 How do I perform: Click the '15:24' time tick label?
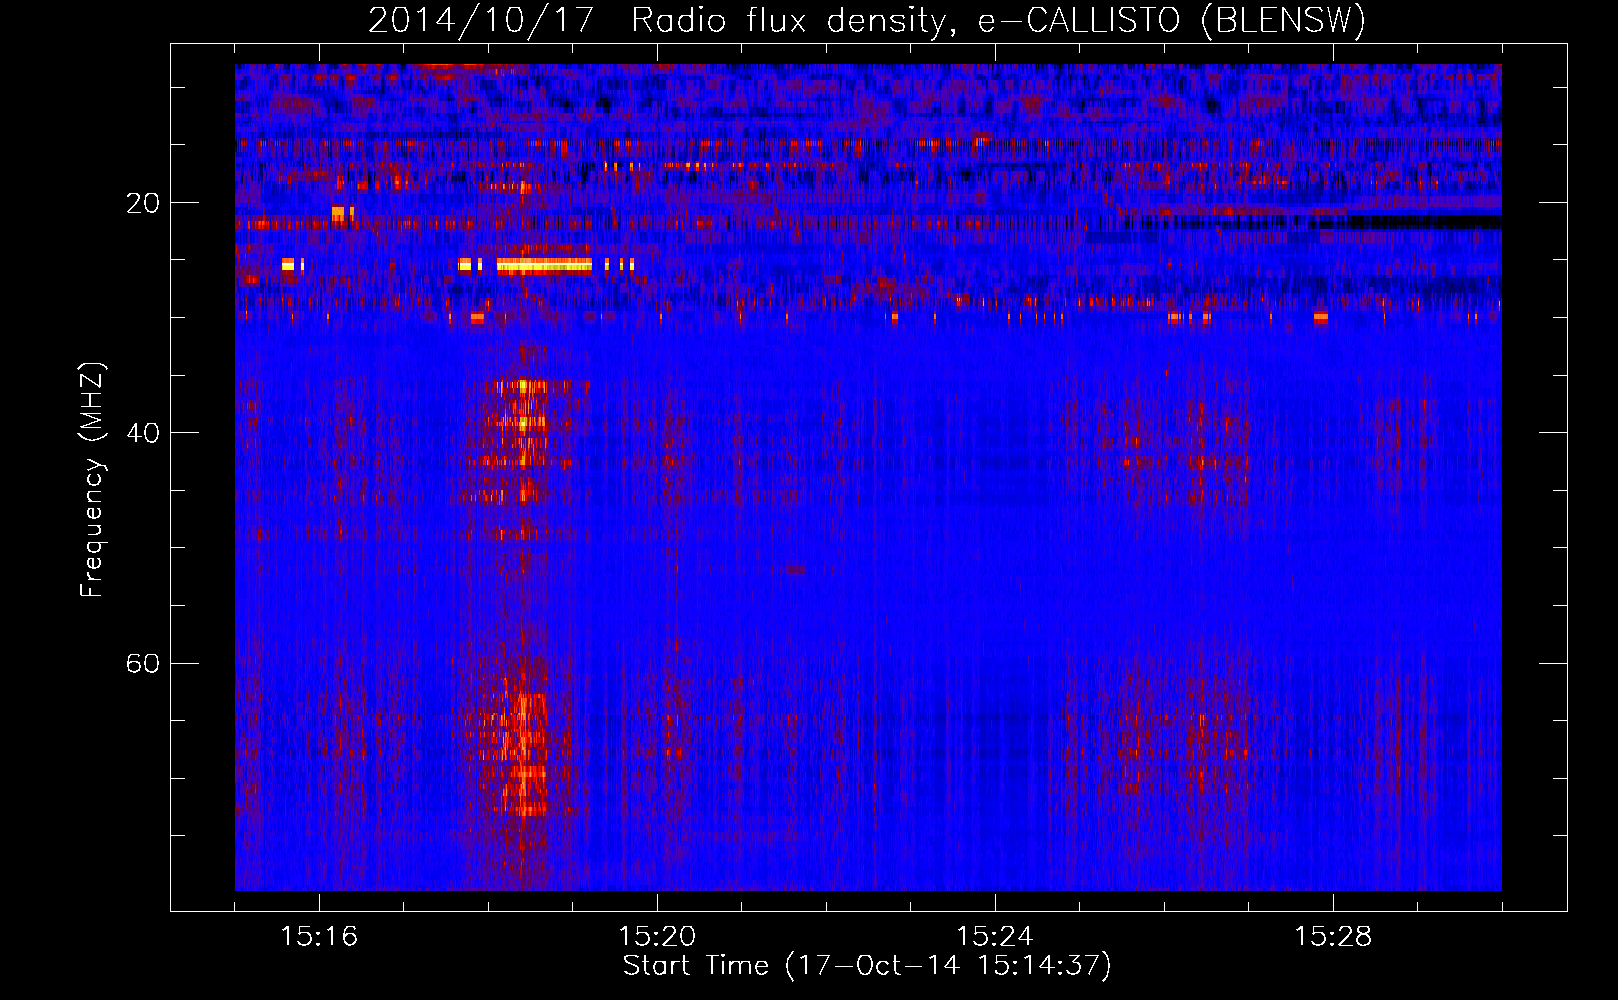click(995, 937)
